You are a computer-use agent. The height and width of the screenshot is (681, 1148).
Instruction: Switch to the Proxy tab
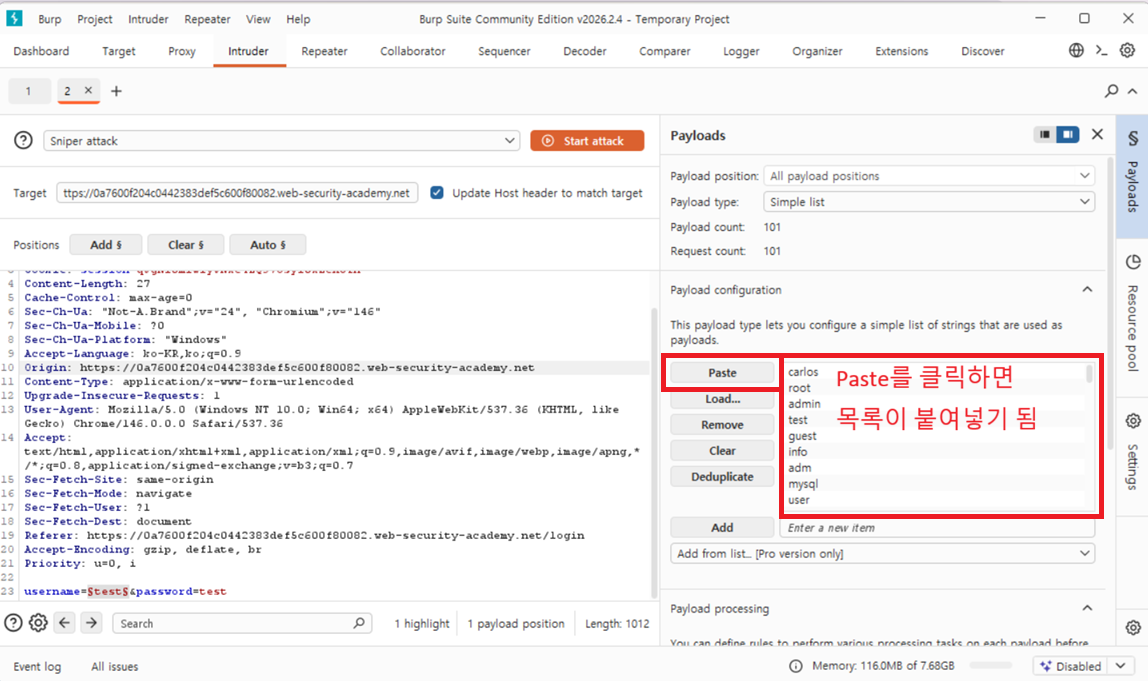tap(182, 51)
